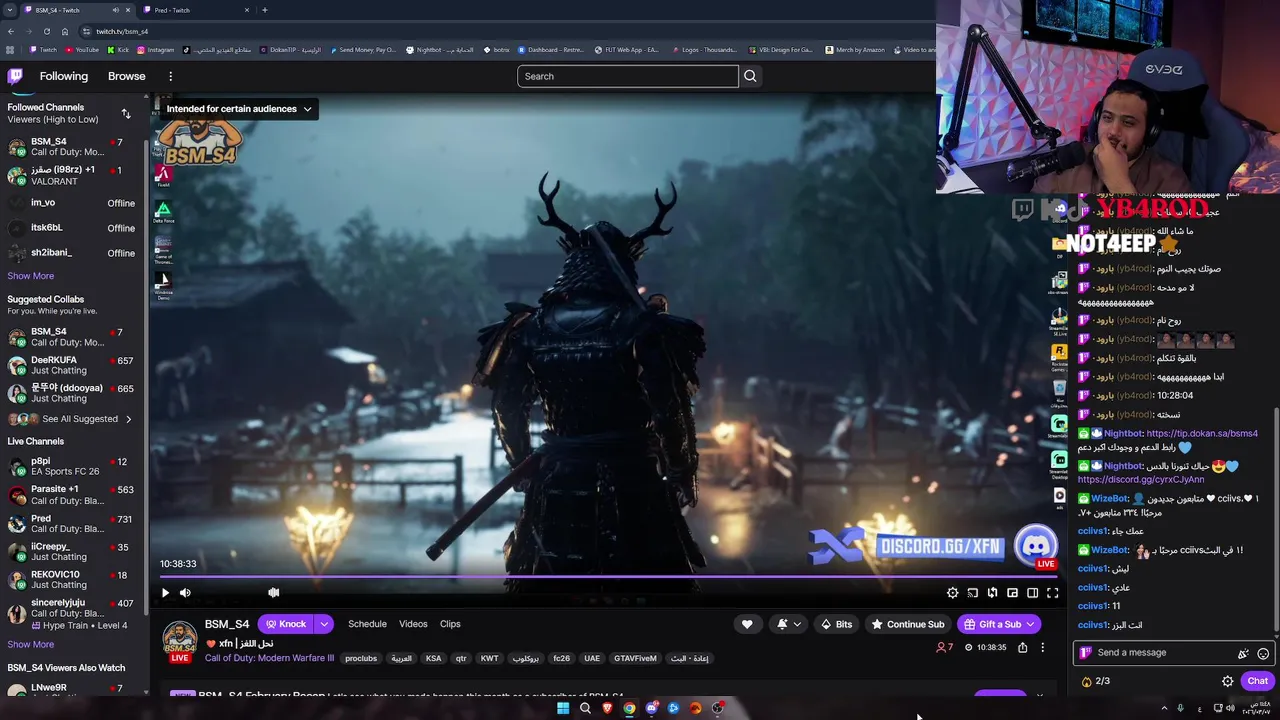Click the Twitch logo home icon
The width and height of the screenshot is (1280, 720).
[15, 76]
